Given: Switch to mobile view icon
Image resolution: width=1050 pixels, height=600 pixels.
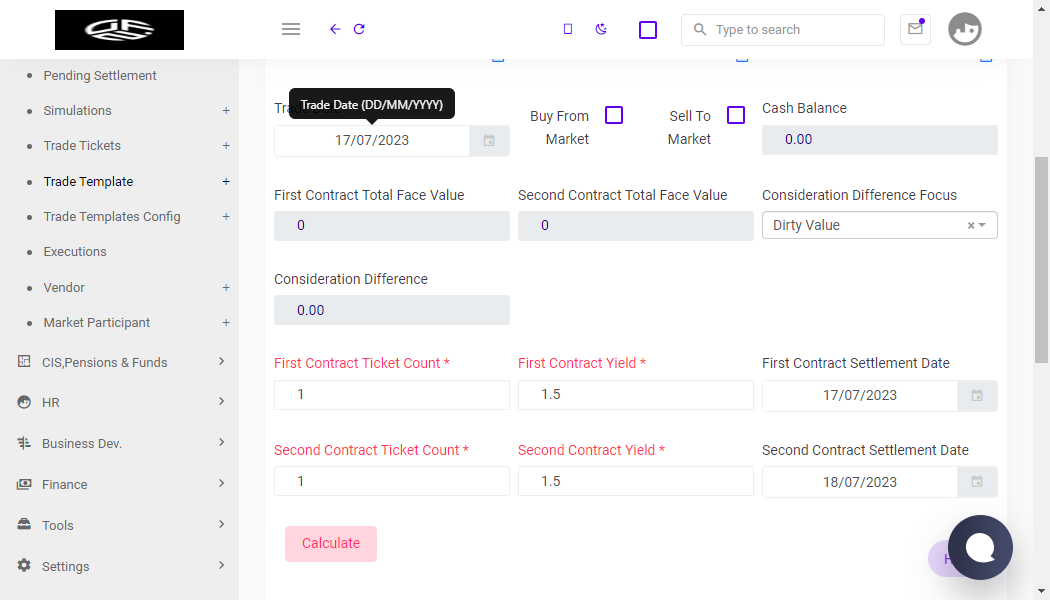Looking at the screenshot, I should 568,29.
